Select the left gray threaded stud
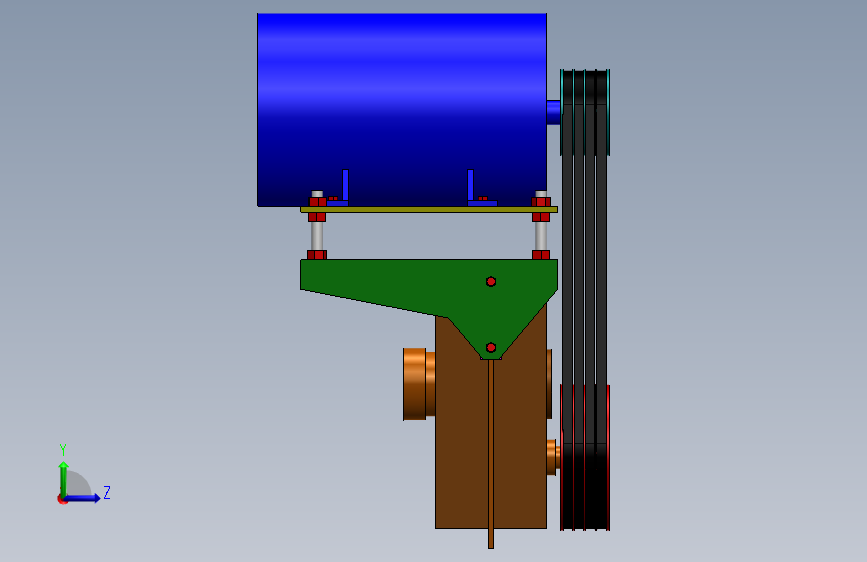 click(x=317, y=236)
